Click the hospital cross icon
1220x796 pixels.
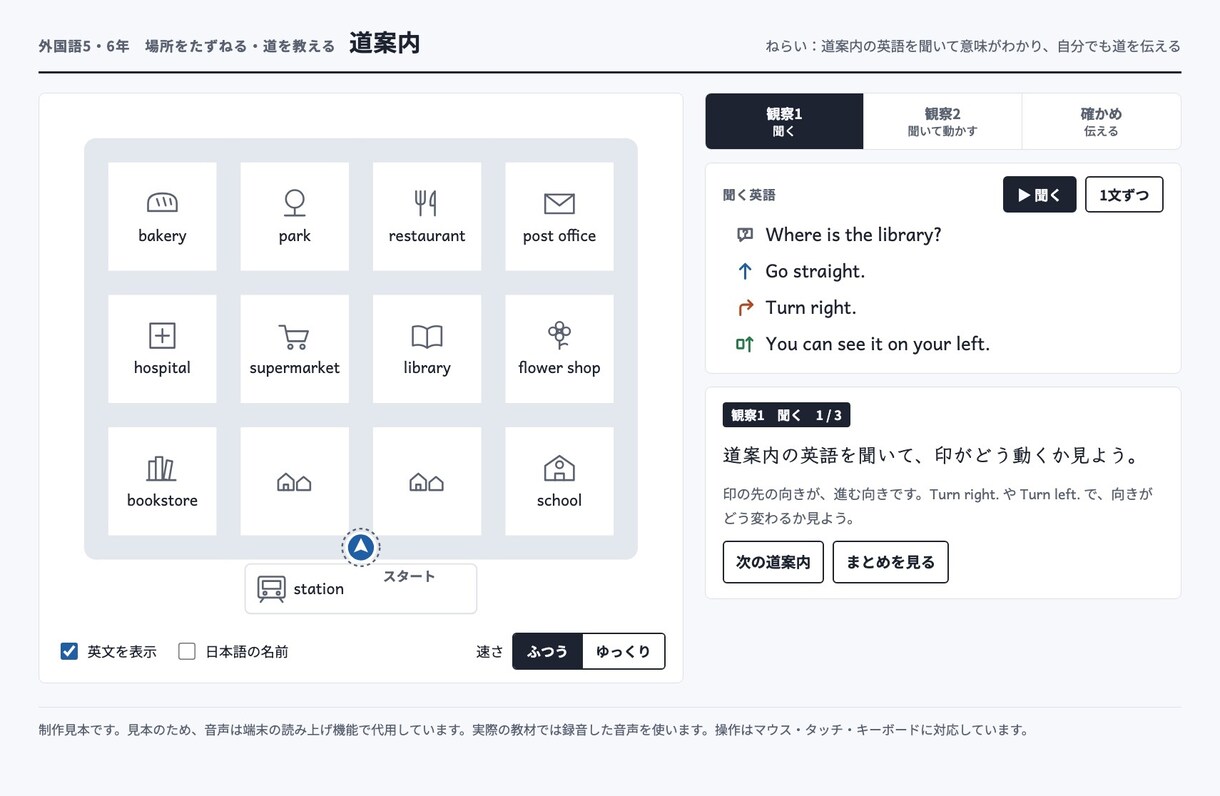(162, 335)
